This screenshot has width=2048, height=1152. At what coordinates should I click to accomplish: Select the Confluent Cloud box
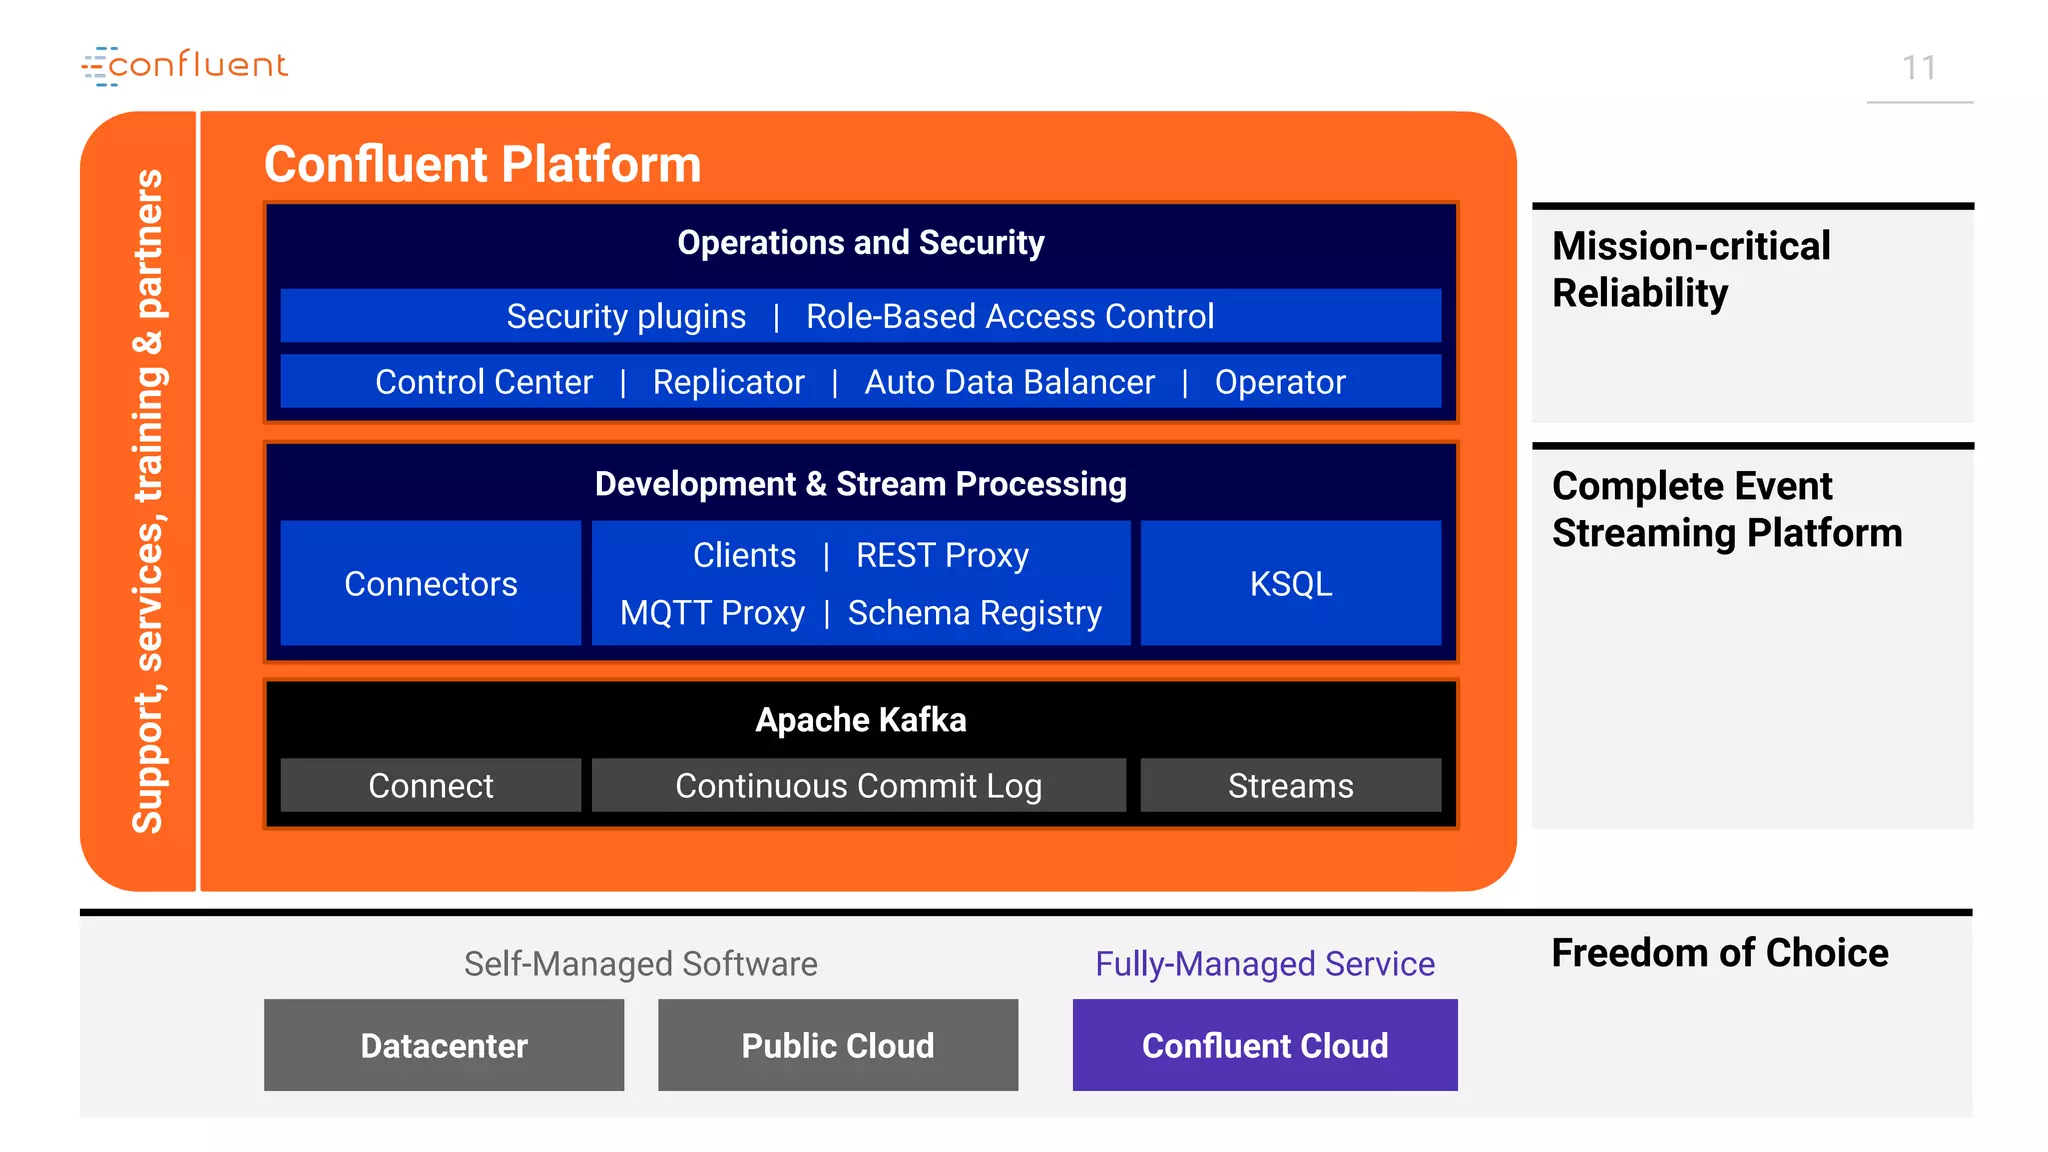(x=1264, y=1045)
